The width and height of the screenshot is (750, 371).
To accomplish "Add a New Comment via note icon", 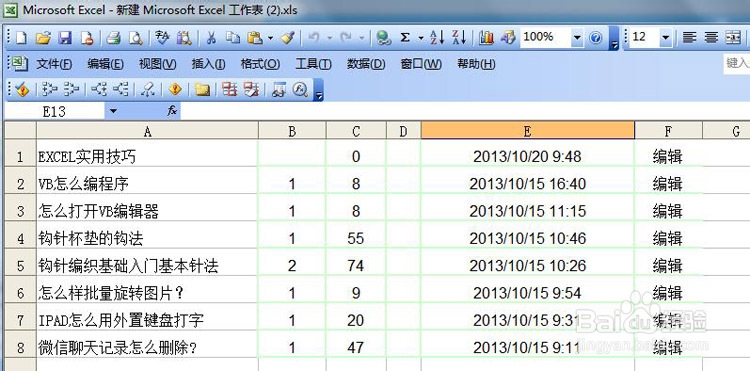I will pos(202,89).
